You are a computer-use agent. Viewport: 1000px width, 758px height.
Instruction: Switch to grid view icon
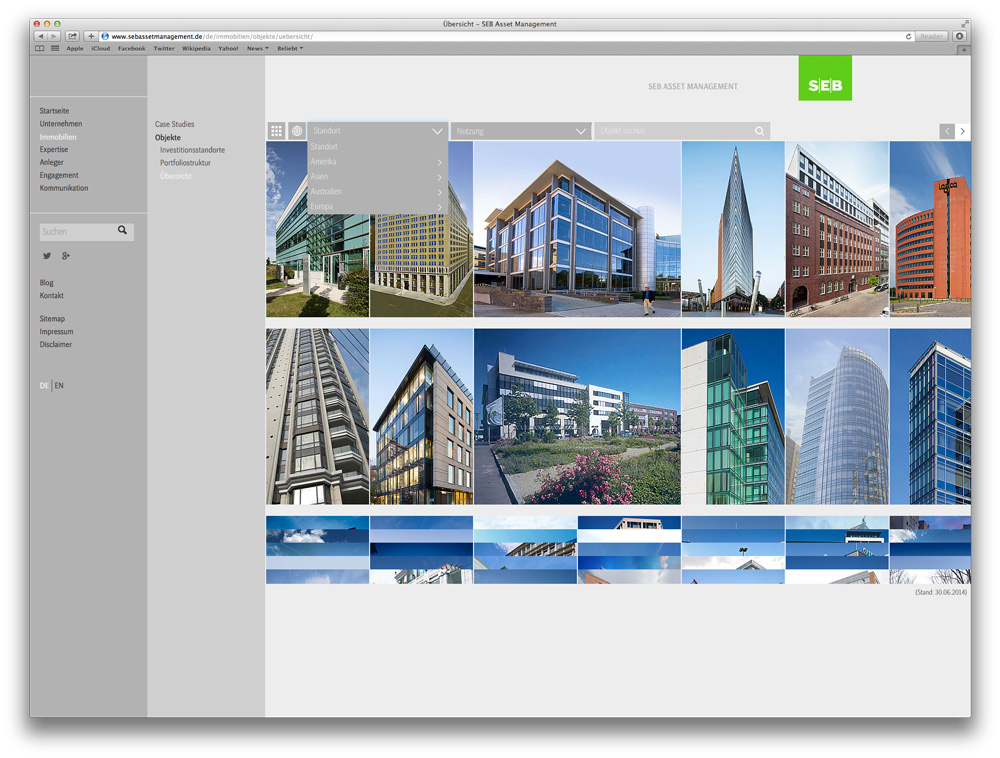276,131
